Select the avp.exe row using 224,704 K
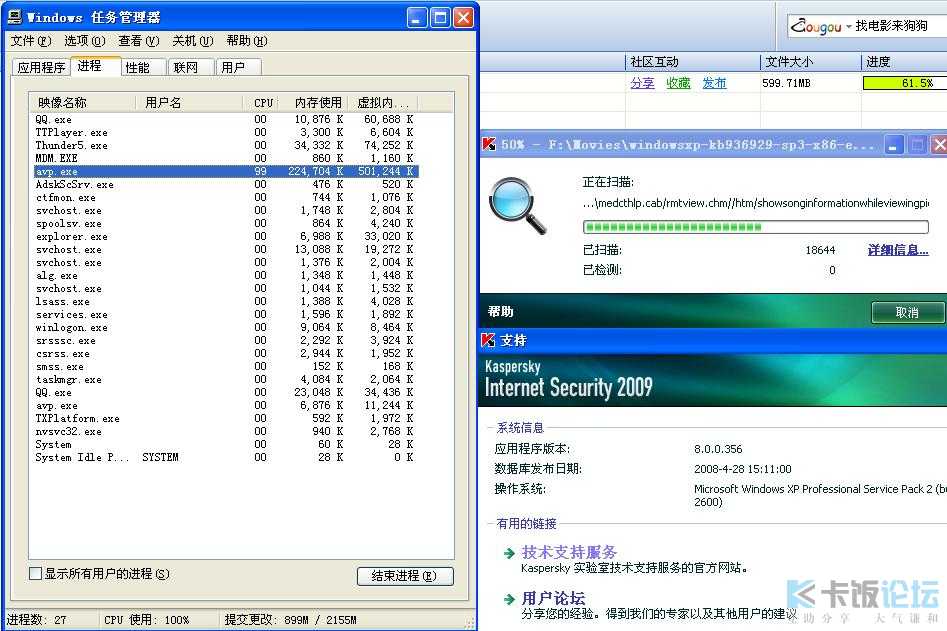 coord(225,171)
